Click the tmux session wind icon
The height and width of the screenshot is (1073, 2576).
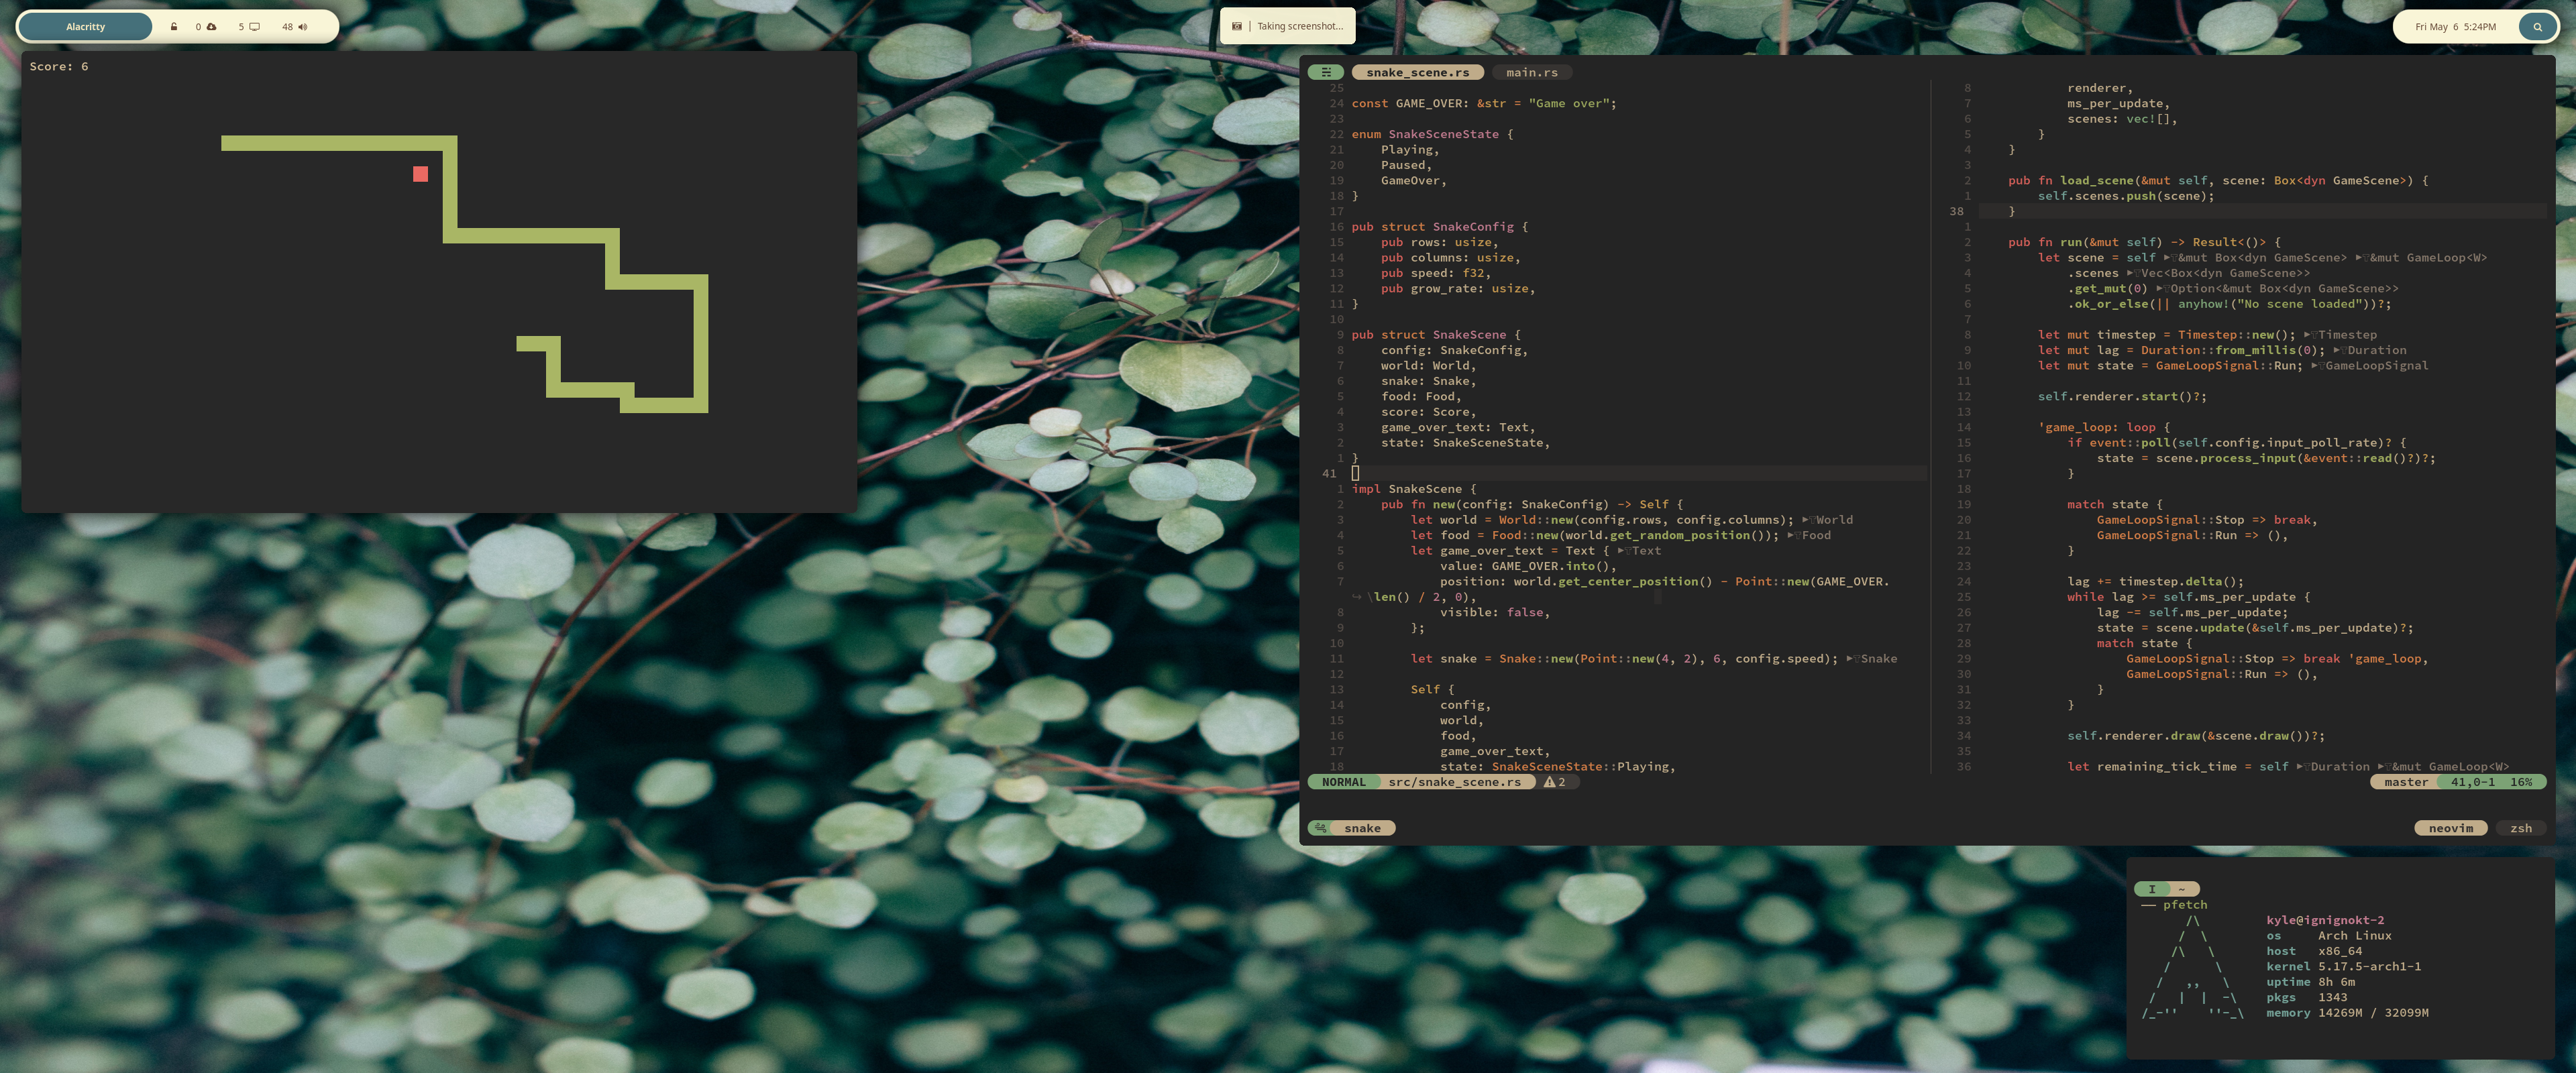[1321, 828]
